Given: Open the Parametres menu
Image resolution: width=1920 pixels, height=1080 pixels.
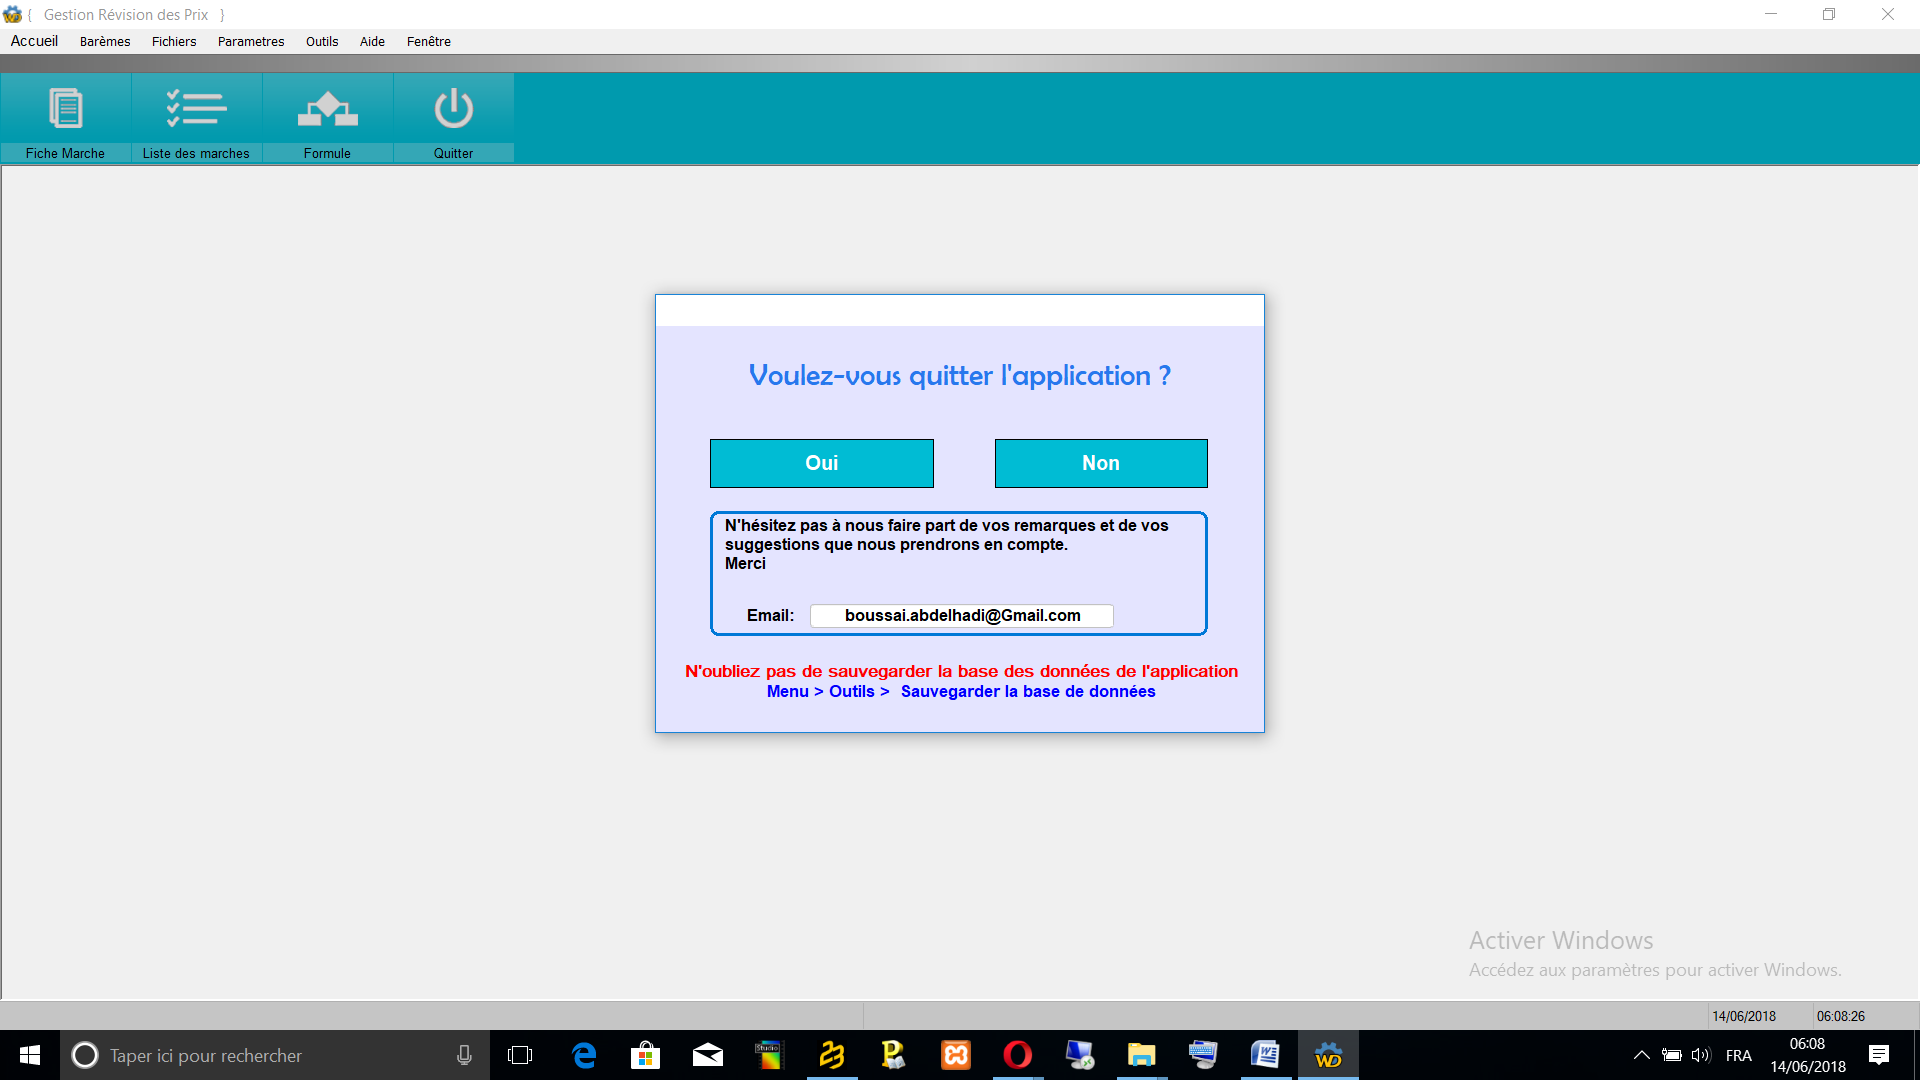Looking at the screenshot, I should pyautogui.click(x=251, y=41).
